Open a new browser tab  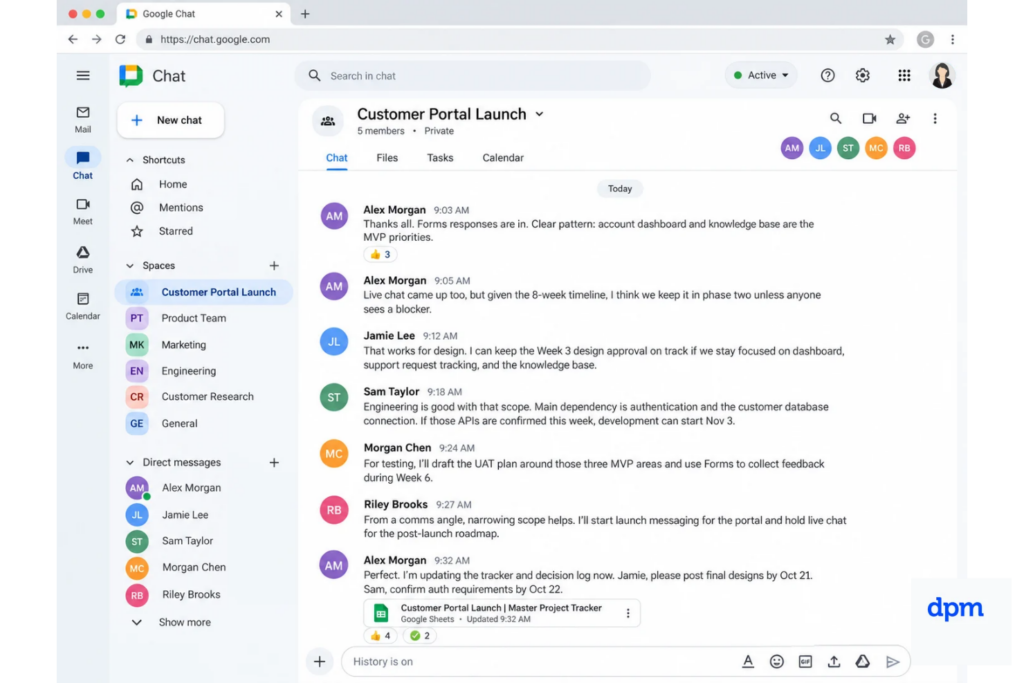click(305, 14)
